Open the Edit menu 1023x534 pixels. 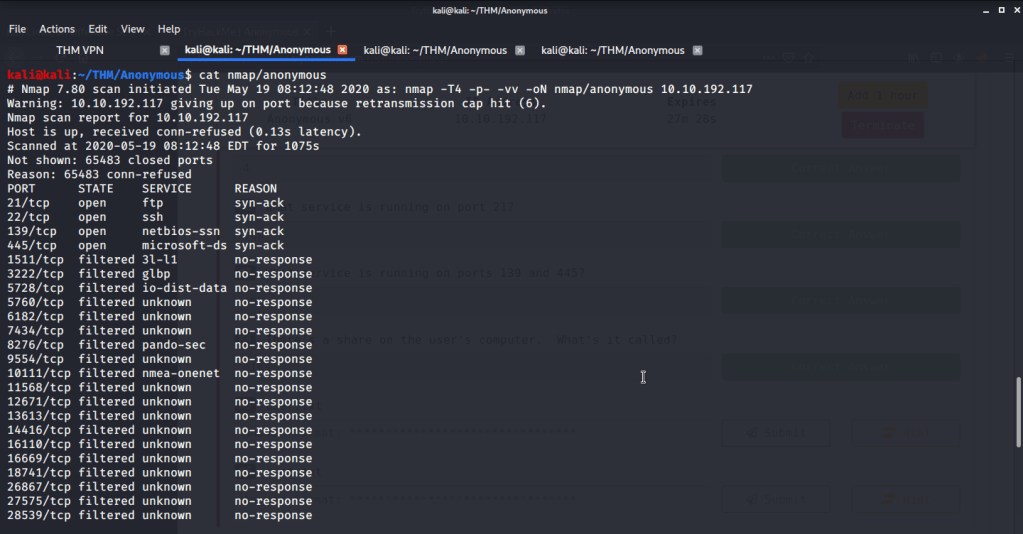tap(97, 29)
